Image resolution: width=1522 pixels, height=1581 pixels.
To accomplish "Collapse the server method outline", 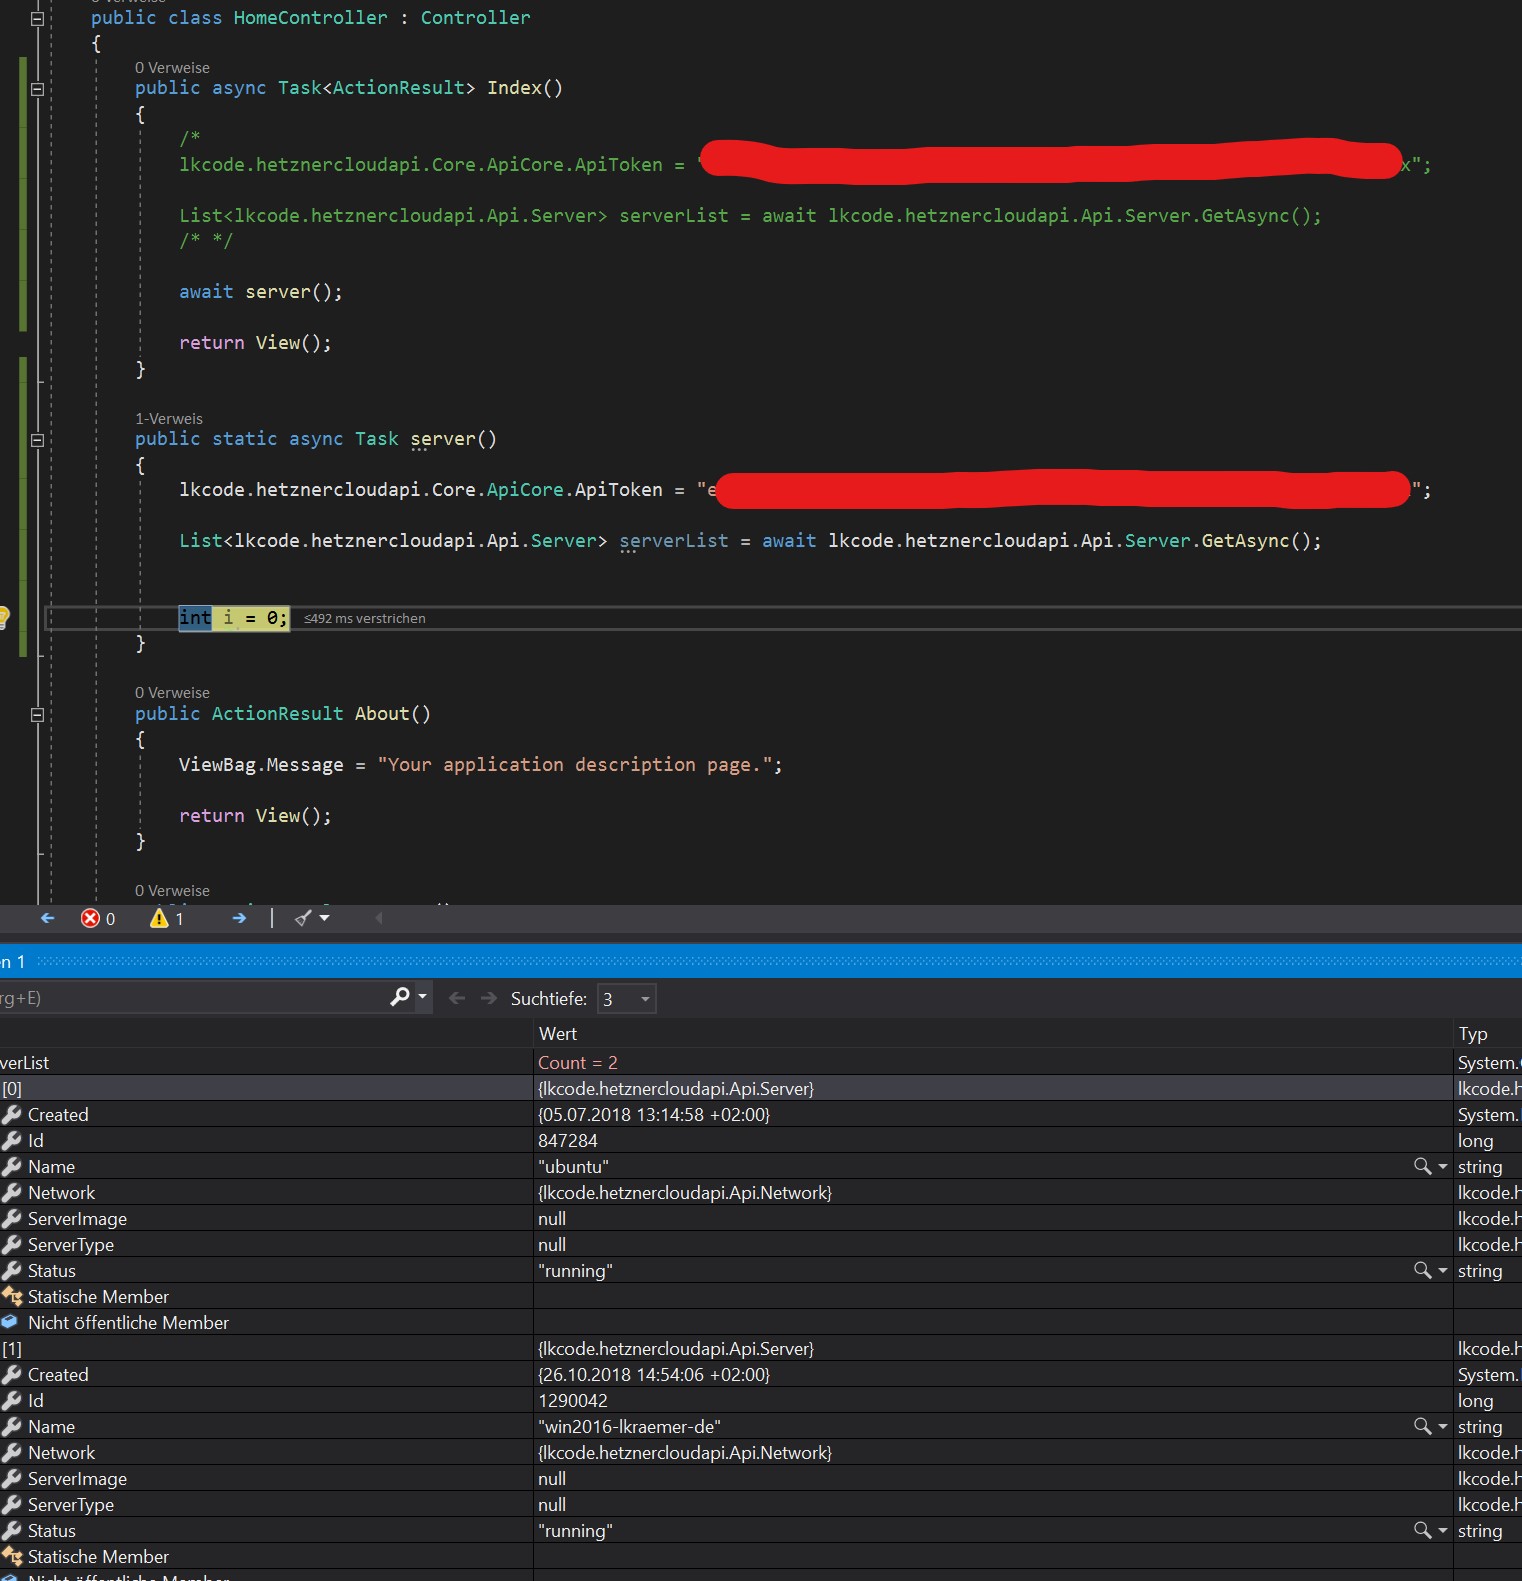I will point(37,440).
